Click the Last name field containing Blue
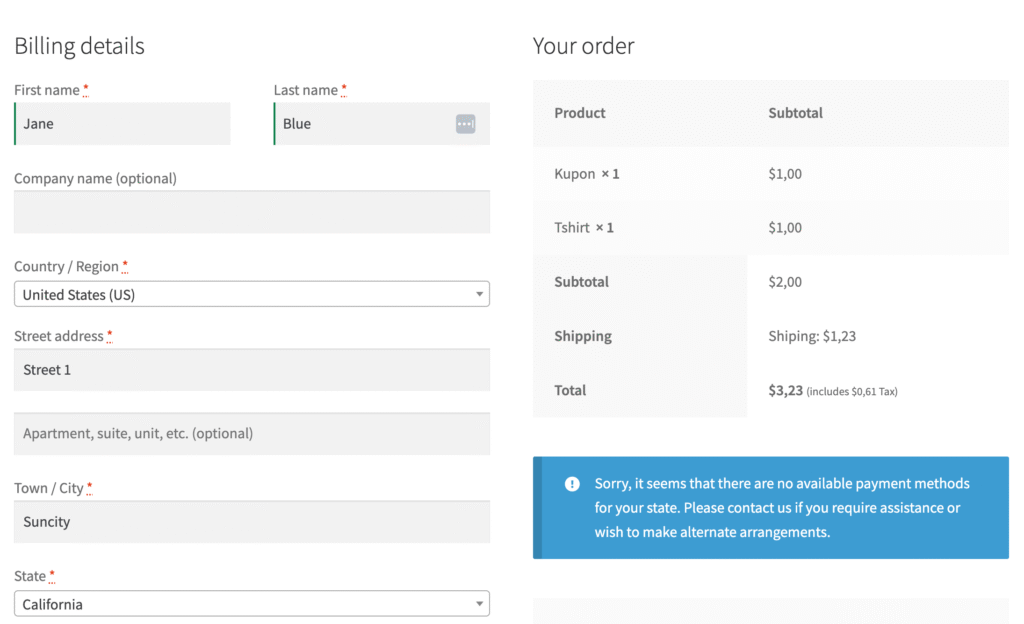Viewport: 1024px width, 624px height. pyautogui.click(x=360, y=124)
